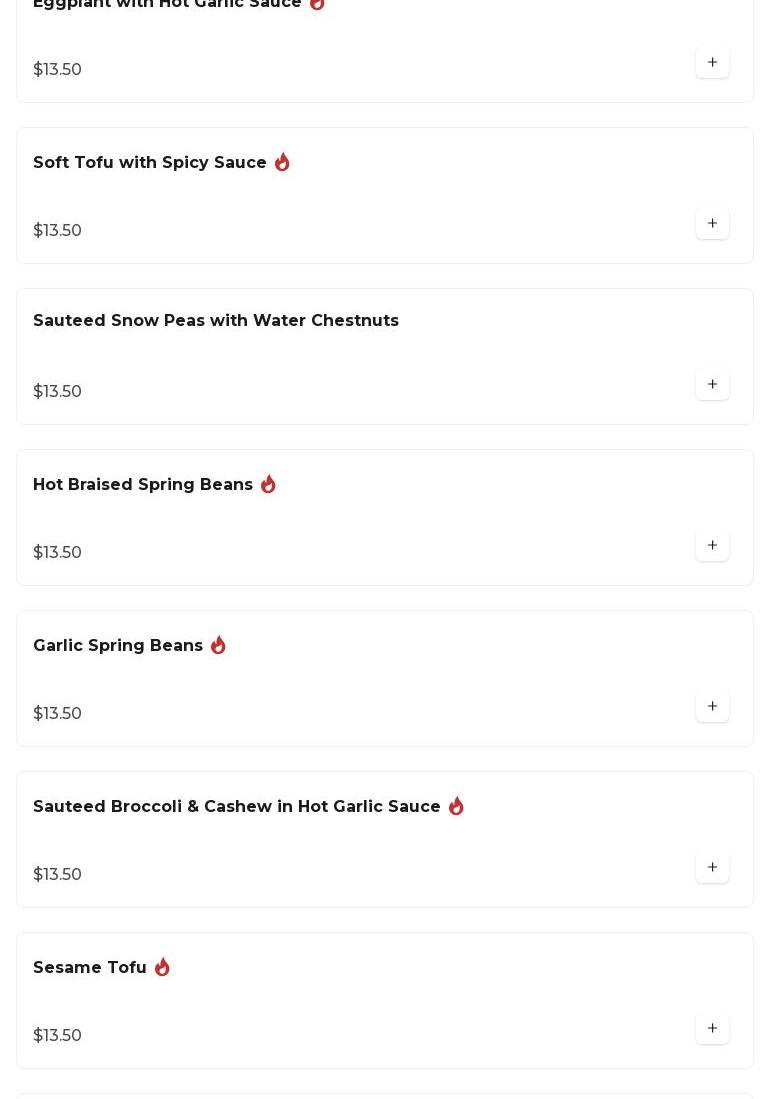This screenshot has height=1099, width=770.
Task: Open the Sesame Tofu item title
Action: [x=90, y=968]
